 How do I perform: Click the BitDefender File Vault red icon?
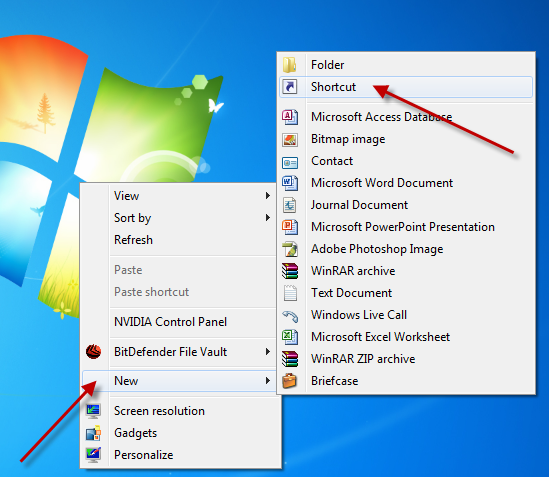[x=93, y=351]
